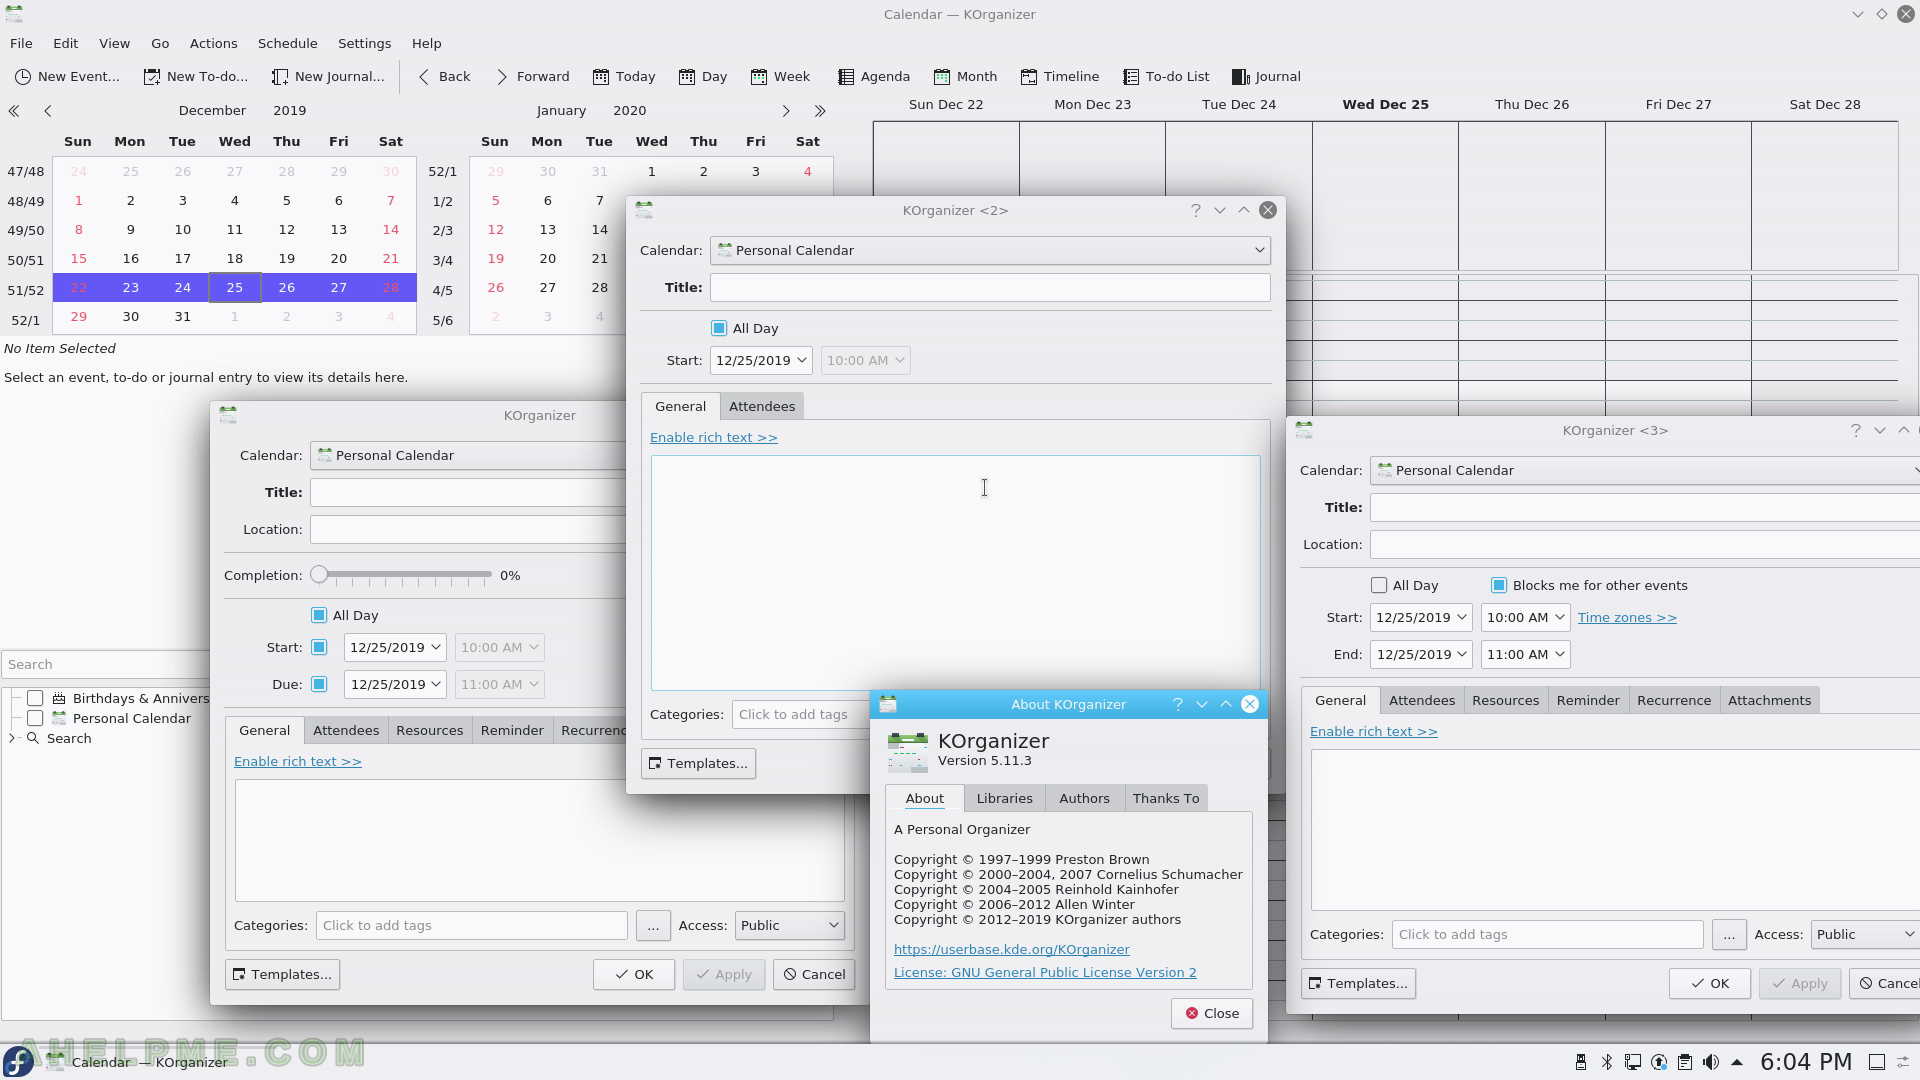Open Attendees tab in KOrganizer <2>
The width and height of the screenshot is (1920, 1080).
point(762,406)
